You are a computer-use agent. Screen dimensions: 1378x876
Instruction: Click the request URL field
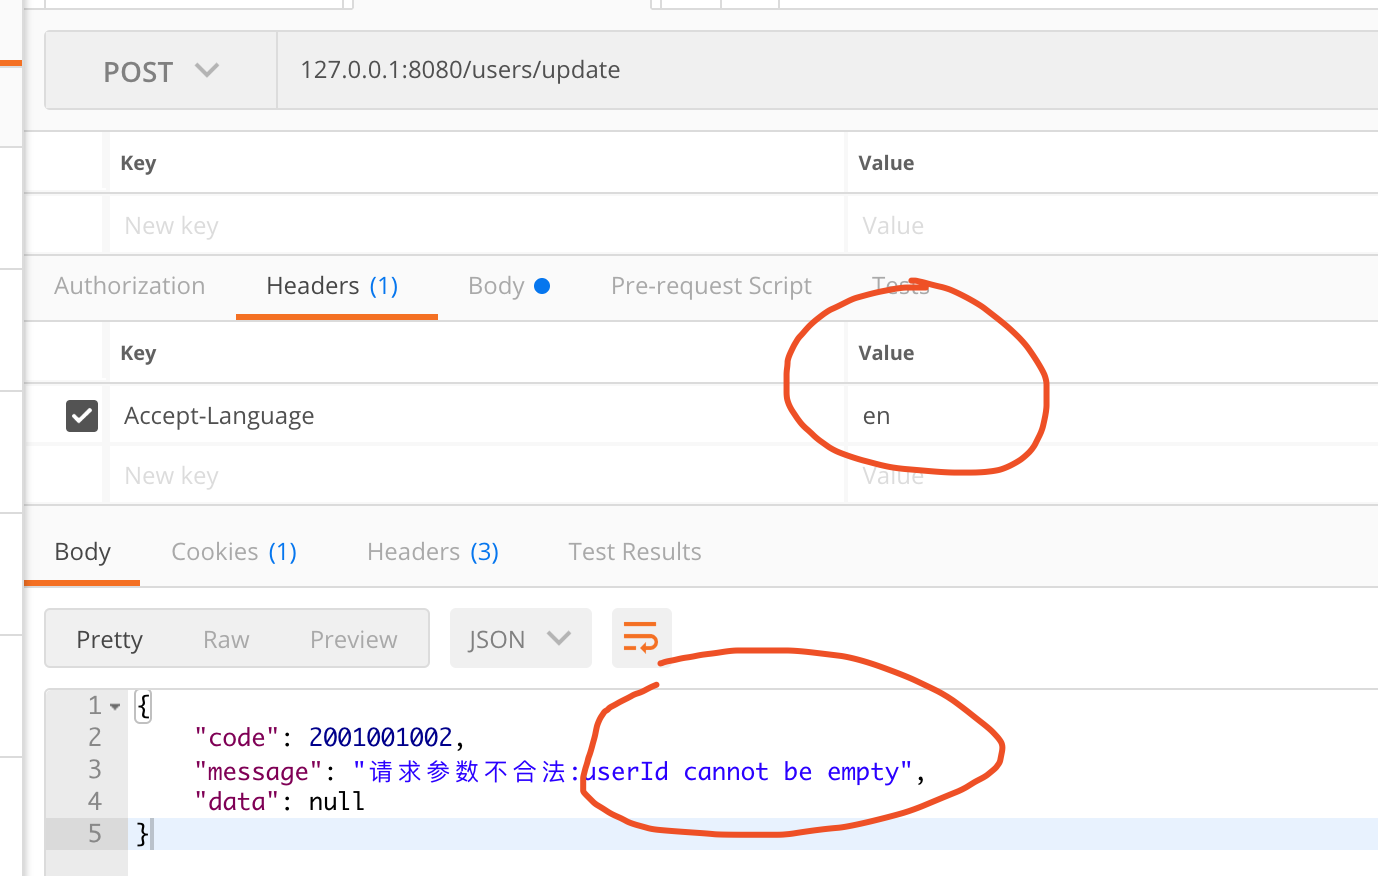828,71
